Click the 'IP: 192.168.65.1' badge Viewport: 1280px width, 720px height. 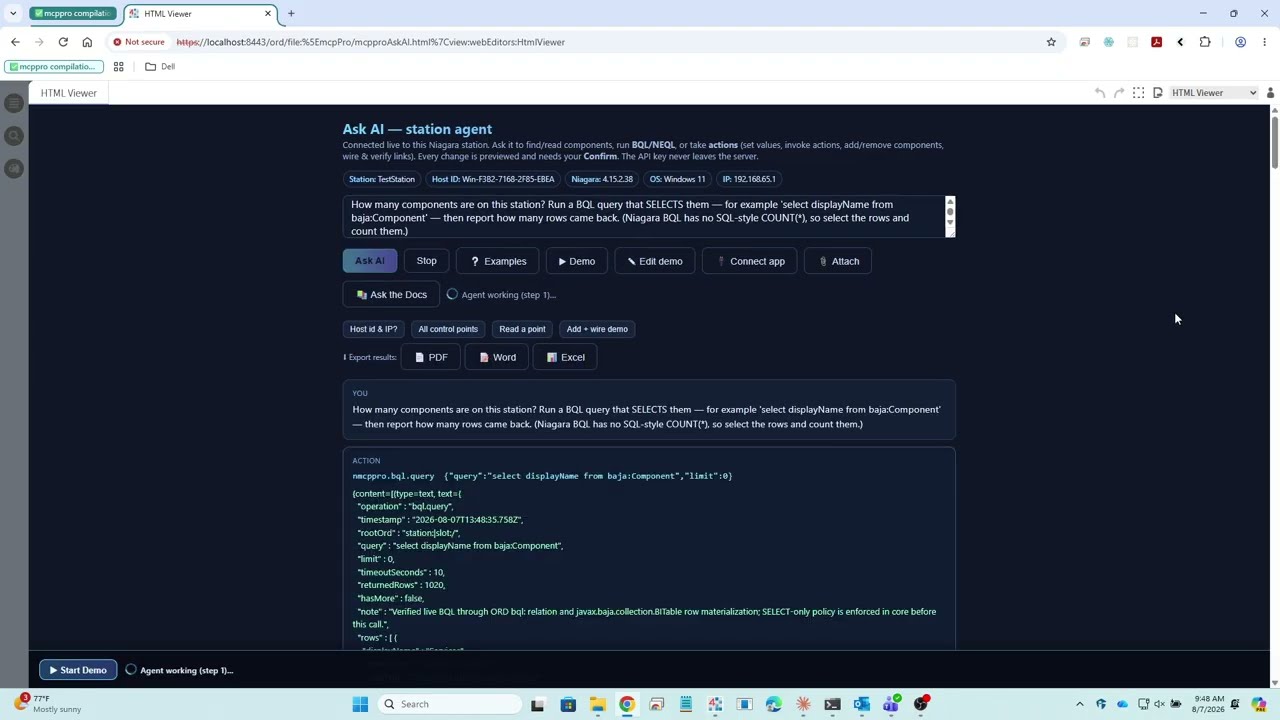click(749, 179)
